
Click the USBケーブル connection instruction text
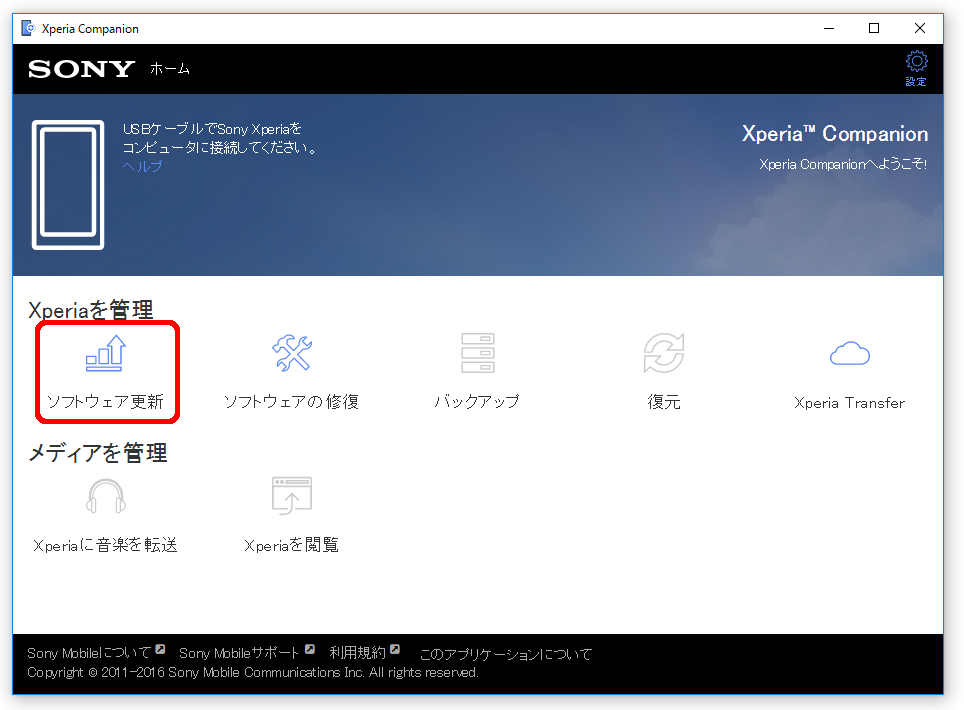pos(219,138)
